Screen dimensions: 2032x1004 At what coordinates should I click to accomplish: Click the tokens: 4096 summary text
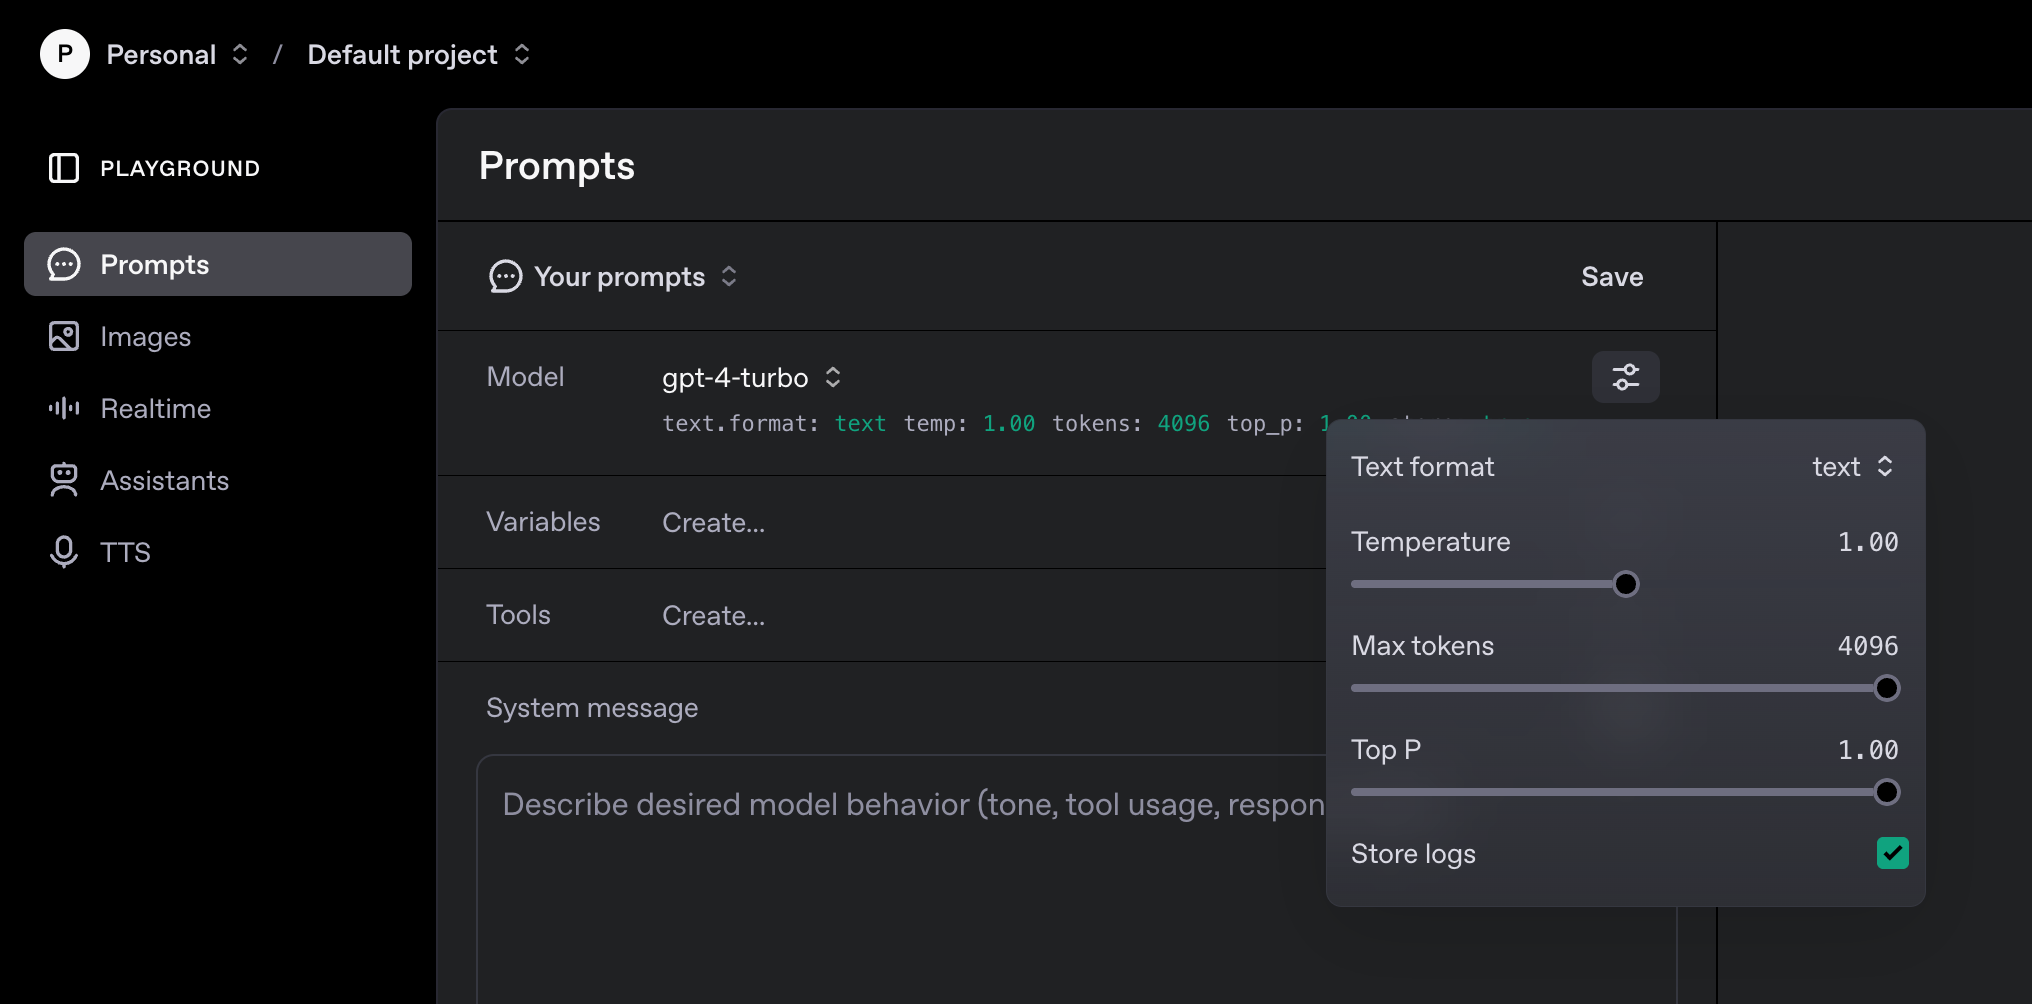coord(1131,424)
